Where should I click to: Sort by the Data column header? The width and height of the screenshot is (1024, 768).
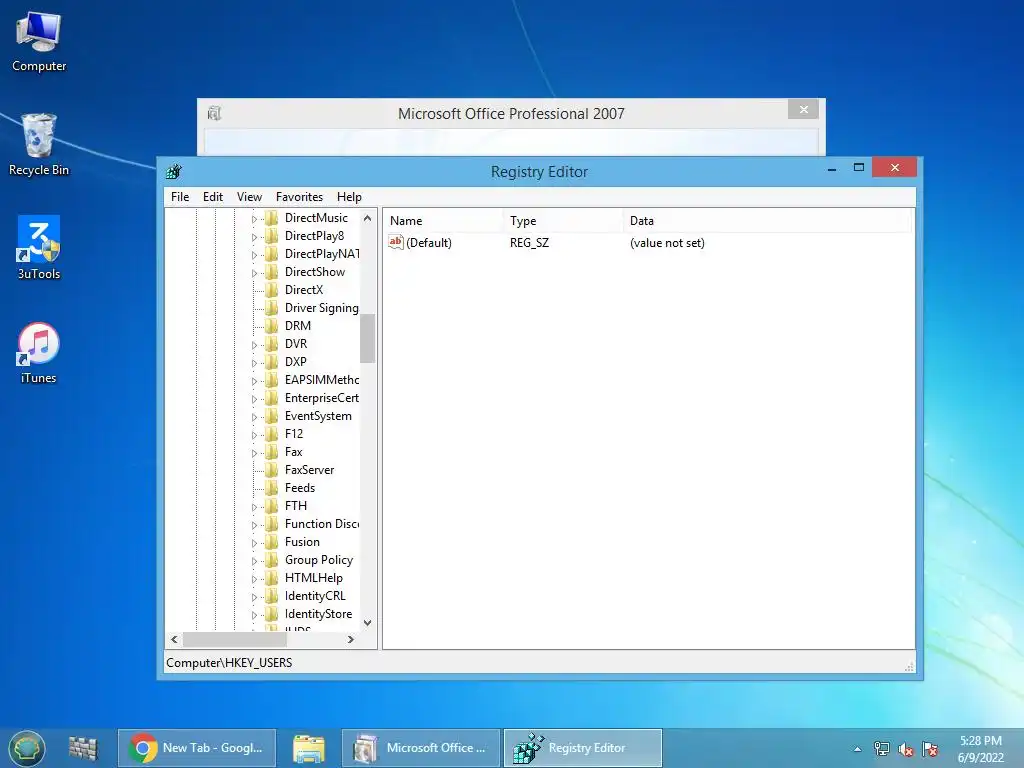tap(767, 221)
